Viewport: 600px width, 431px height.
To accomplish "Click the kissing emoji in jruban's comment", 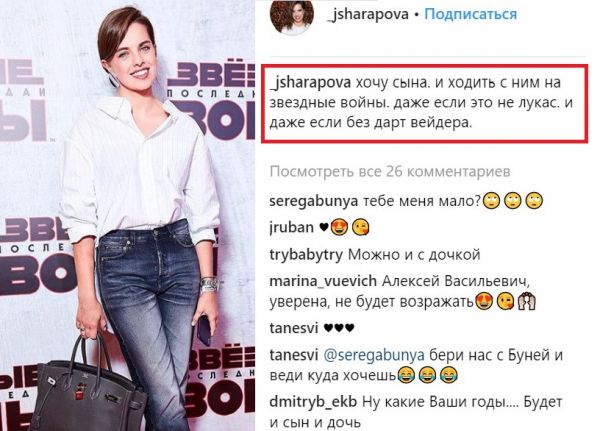I will (360, 227).
